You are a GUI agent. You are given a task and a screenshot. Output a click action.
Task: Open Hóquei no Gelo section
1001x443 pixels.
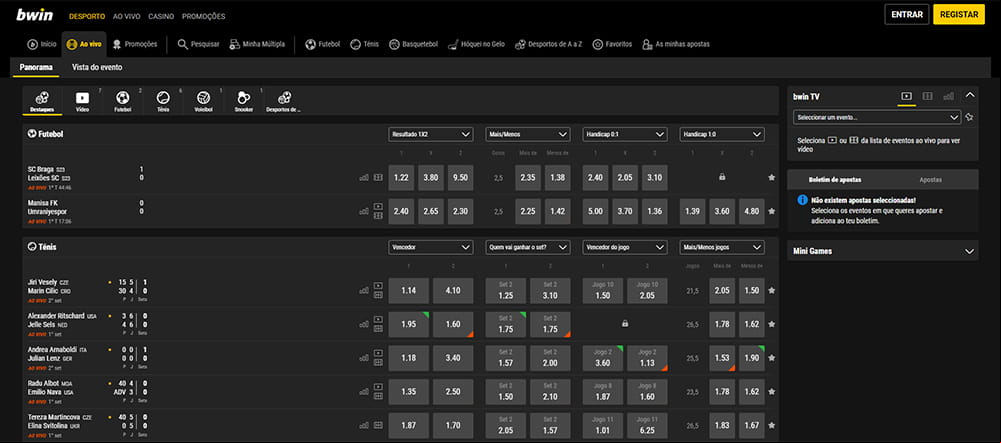(x=476, y=44)
